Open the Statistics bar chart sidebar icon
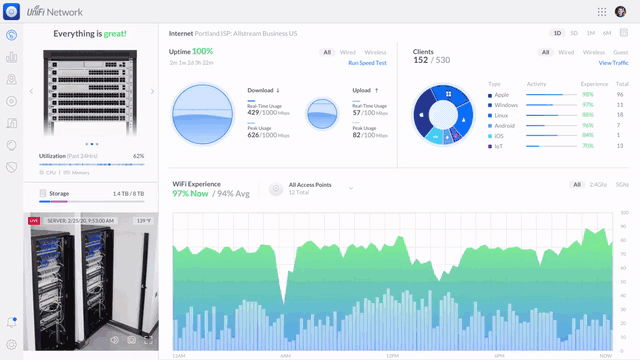 (x=11, y=57)
